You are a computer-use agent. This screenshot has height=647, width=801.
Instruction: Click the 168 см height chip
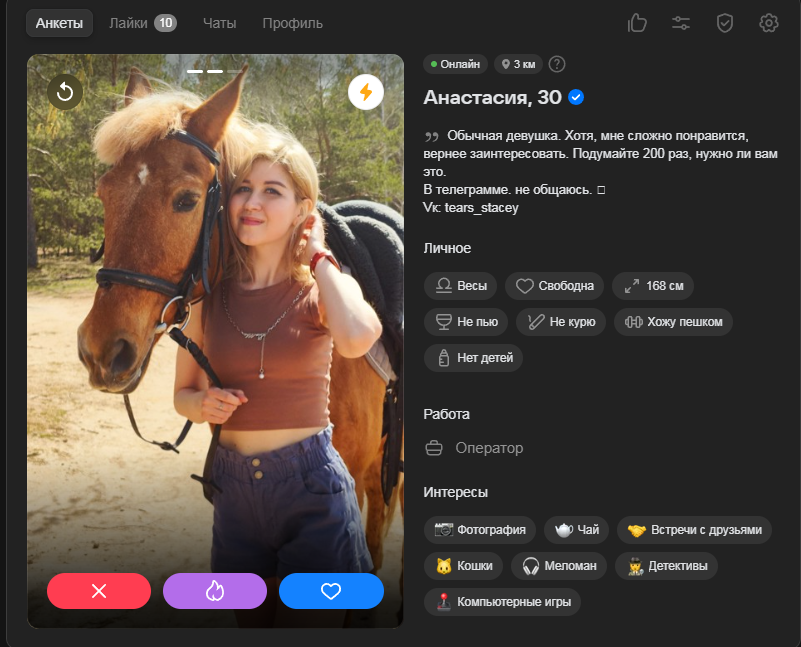(x=653, y=285)
